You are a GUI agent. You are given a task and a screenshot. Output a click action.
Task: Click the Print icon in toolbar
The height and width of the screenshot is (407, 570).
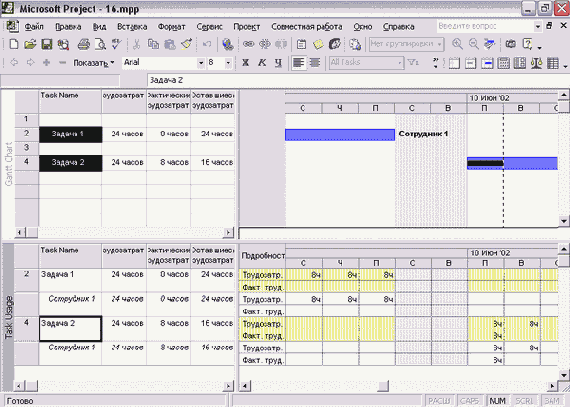point(84,44)
